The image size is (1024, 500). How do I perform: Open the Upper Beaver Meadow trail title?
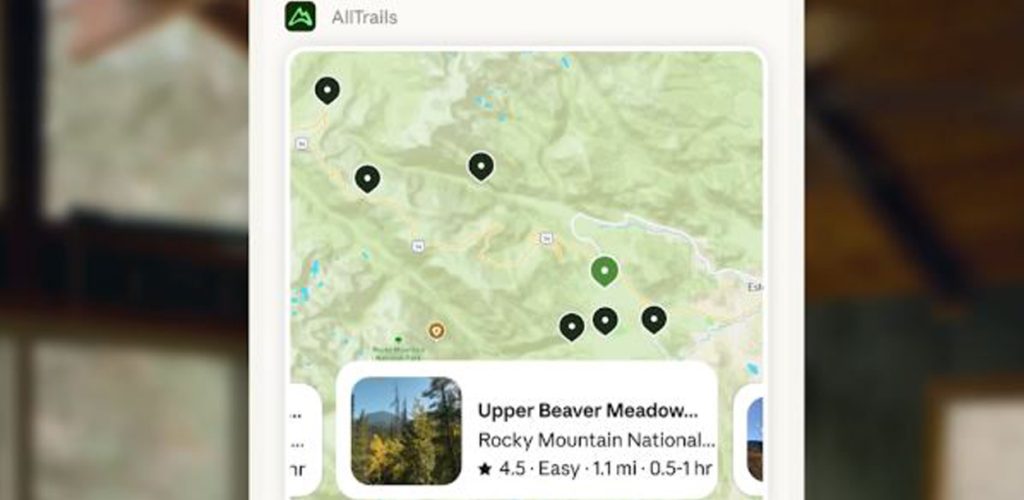[588, 411]
